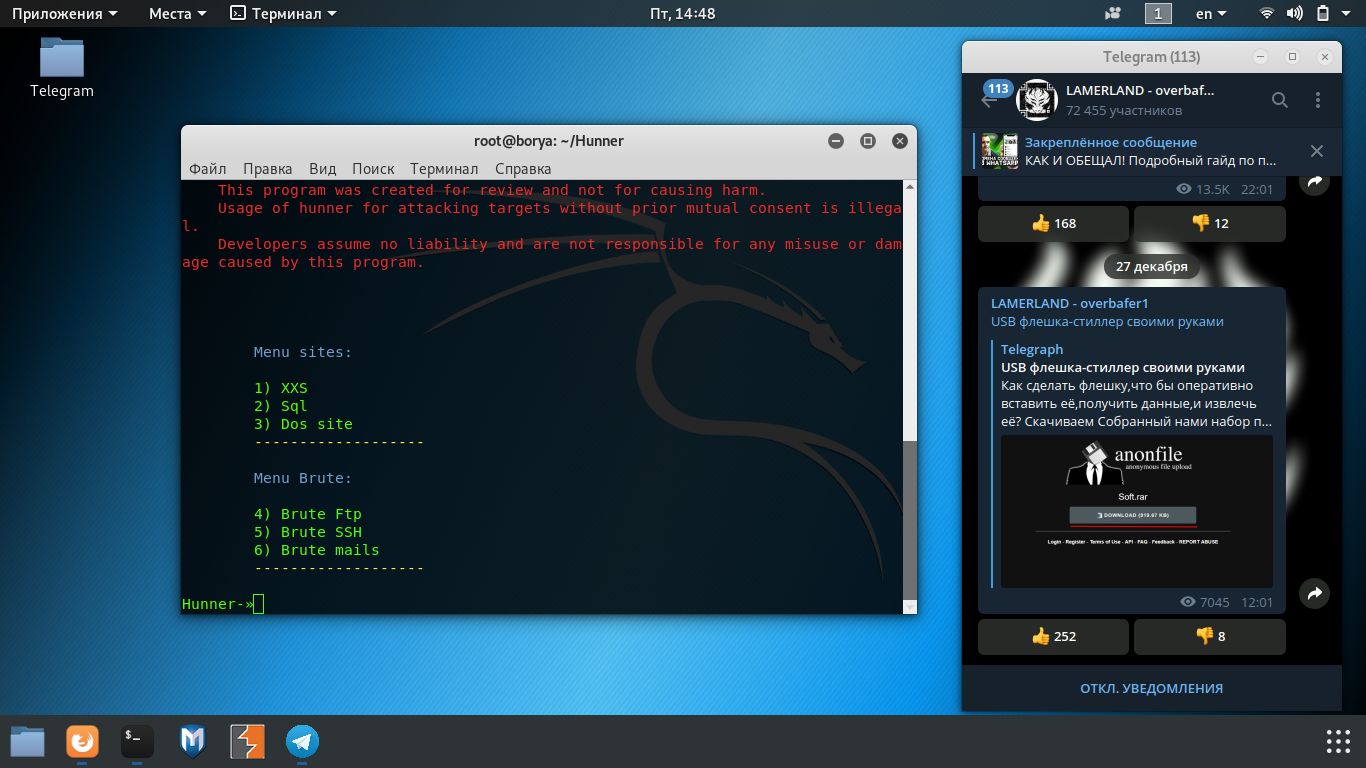This screenshot has height=768, width=1366.
Task: Click the '3) Dos site' line
Action: pos(303,424)
